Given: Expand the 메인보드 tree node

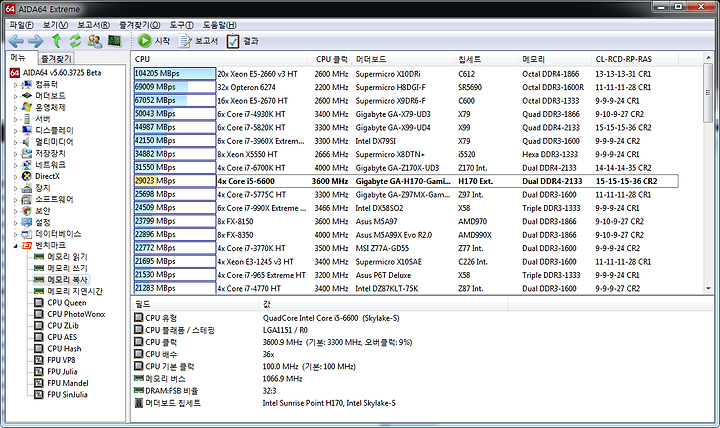Looking at the screenshot, I should point(15,96).
